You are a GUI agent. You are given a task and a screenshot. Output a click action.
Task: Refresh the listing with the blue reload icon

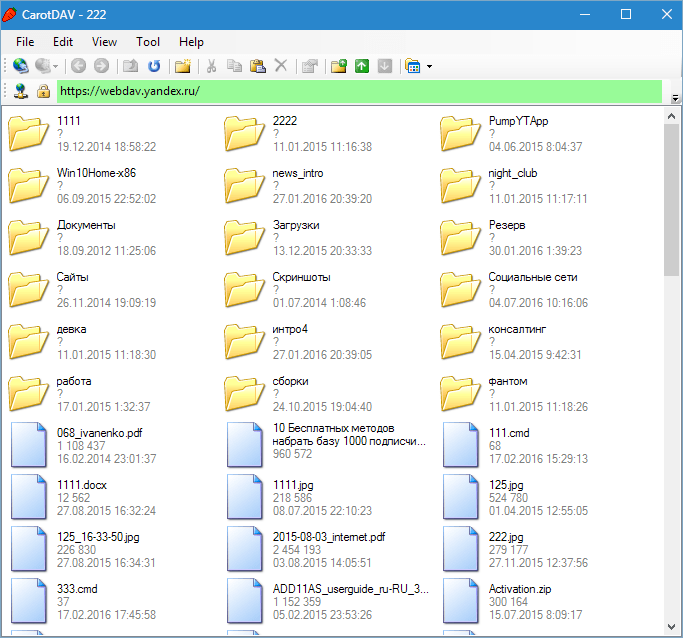[x=154, y=66]
